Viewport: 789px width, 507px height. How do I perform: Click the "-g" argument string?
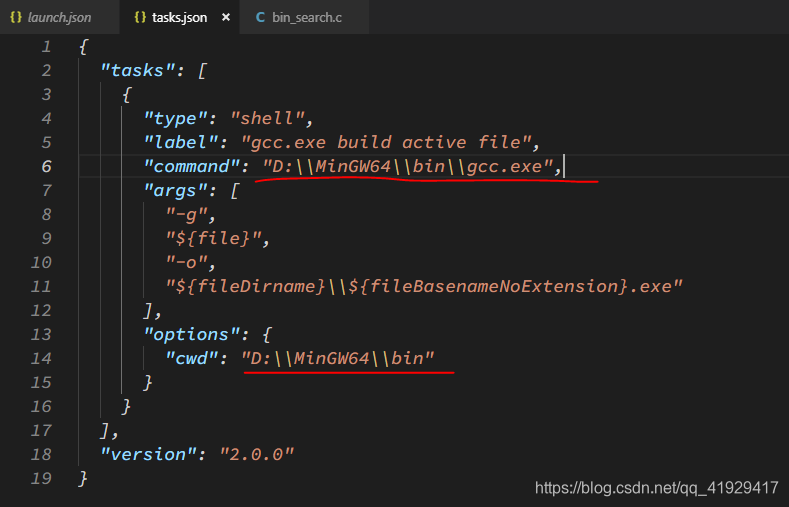point(187,215)
